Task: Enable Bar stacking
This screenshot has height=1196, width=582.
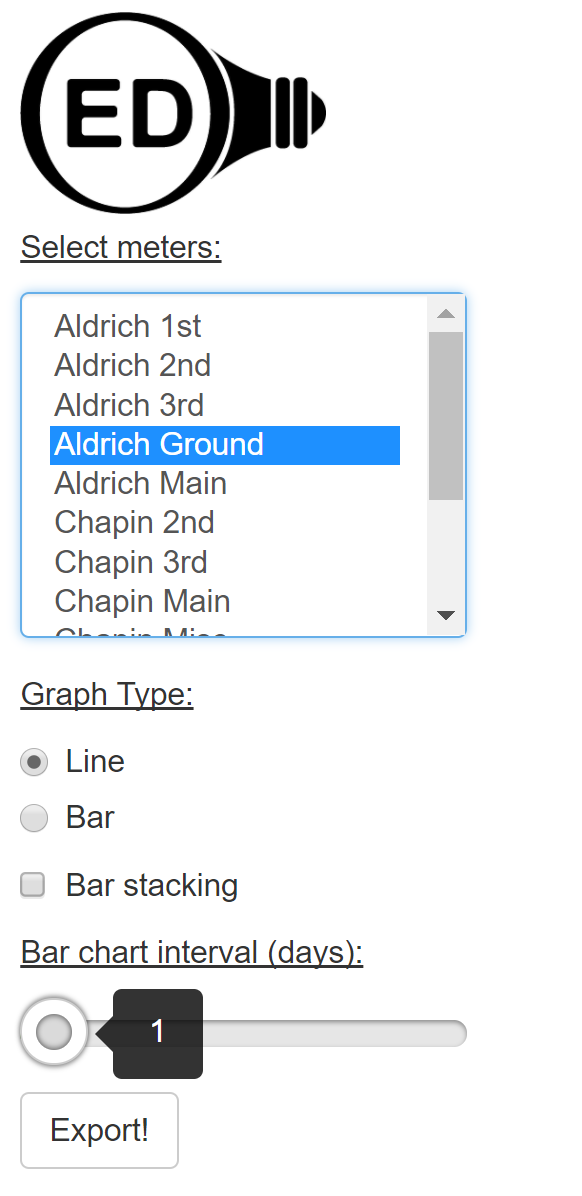Action: point(33,884)
